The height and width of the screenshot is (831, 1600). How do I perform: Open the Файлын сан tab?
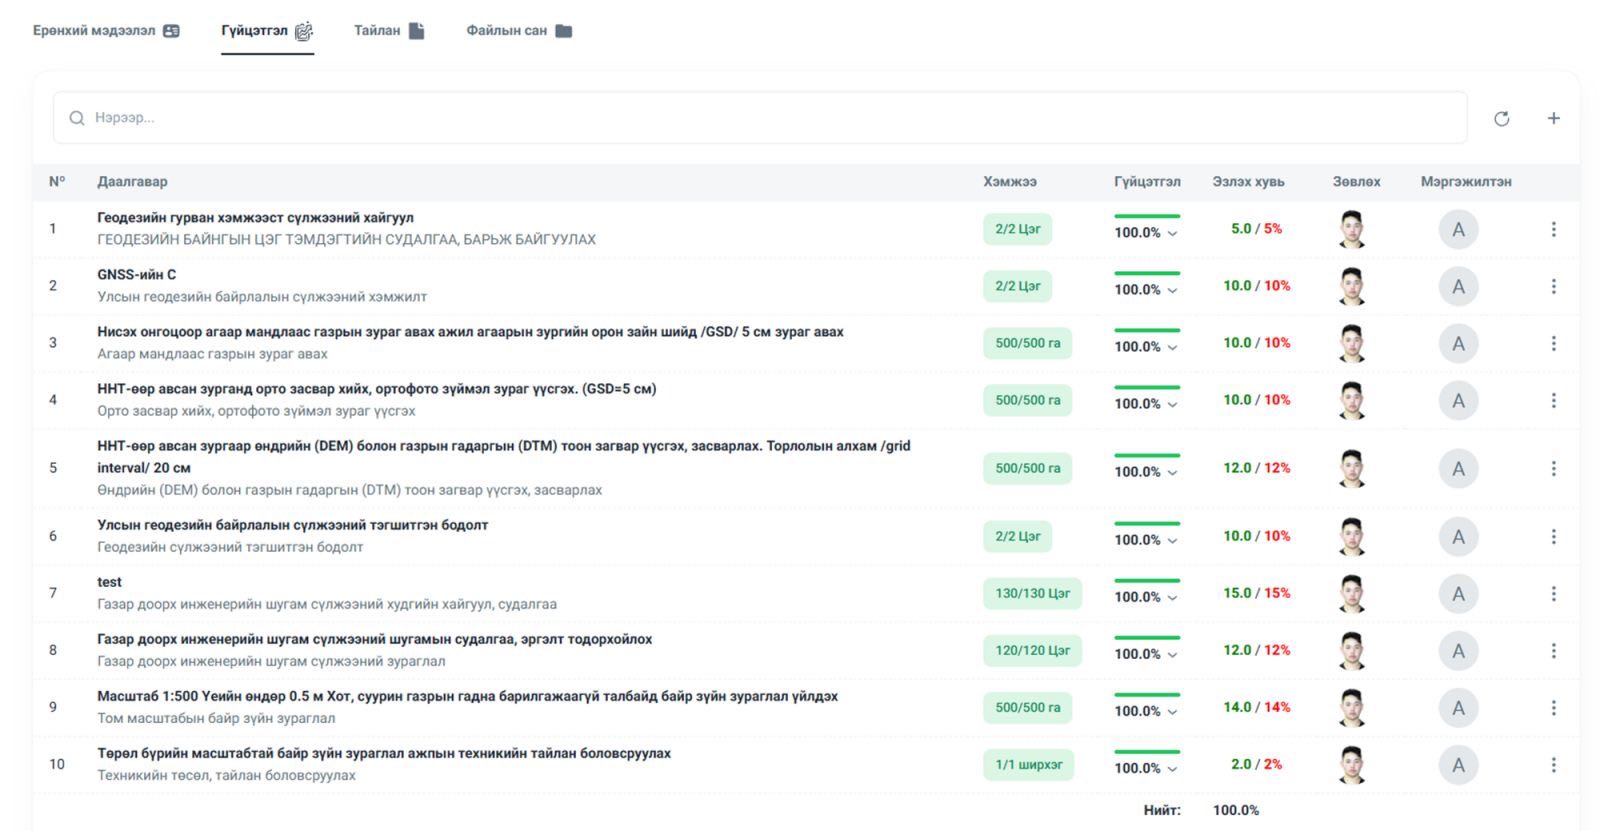(518, 31)
